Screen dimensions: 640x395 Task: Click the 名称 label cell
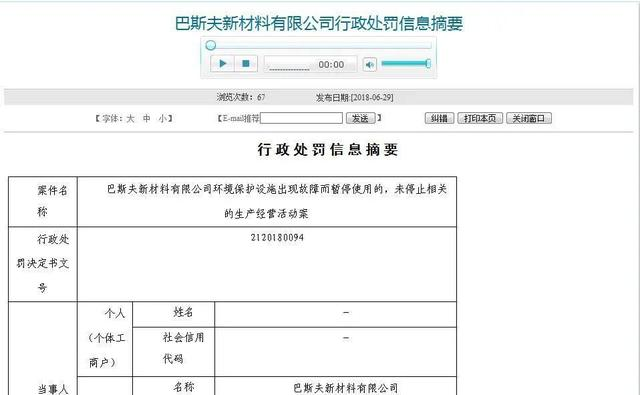pyautogui.click(x=174, y=386)
